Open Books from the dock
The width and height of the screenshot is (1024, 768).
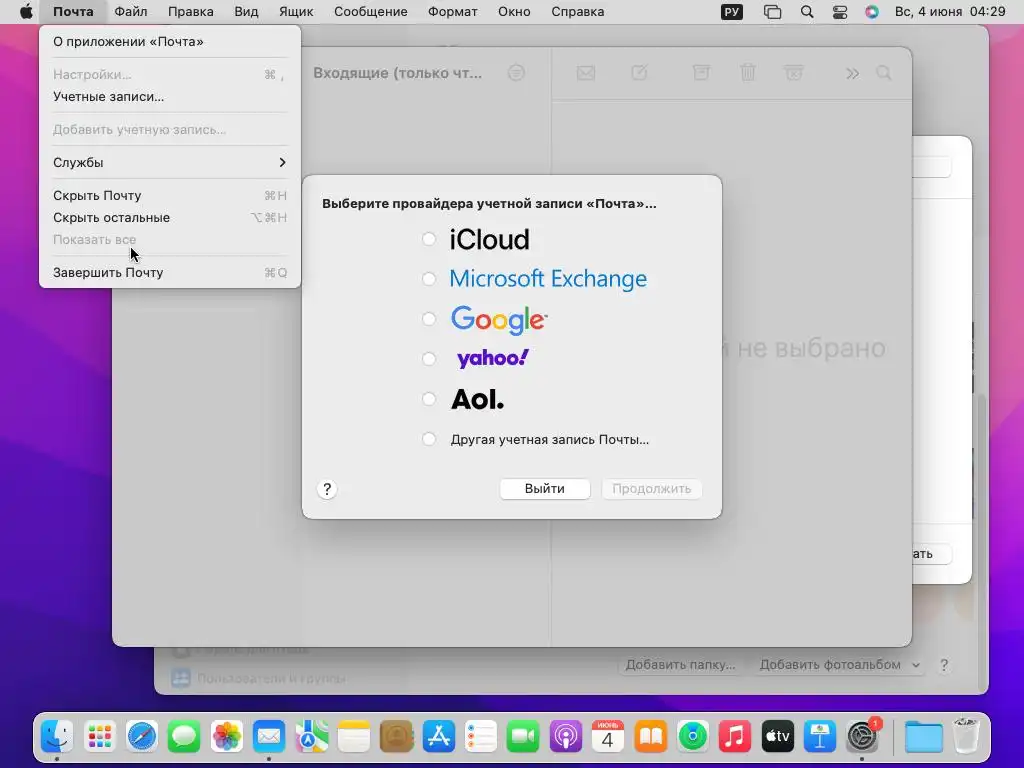click(650, 737)
